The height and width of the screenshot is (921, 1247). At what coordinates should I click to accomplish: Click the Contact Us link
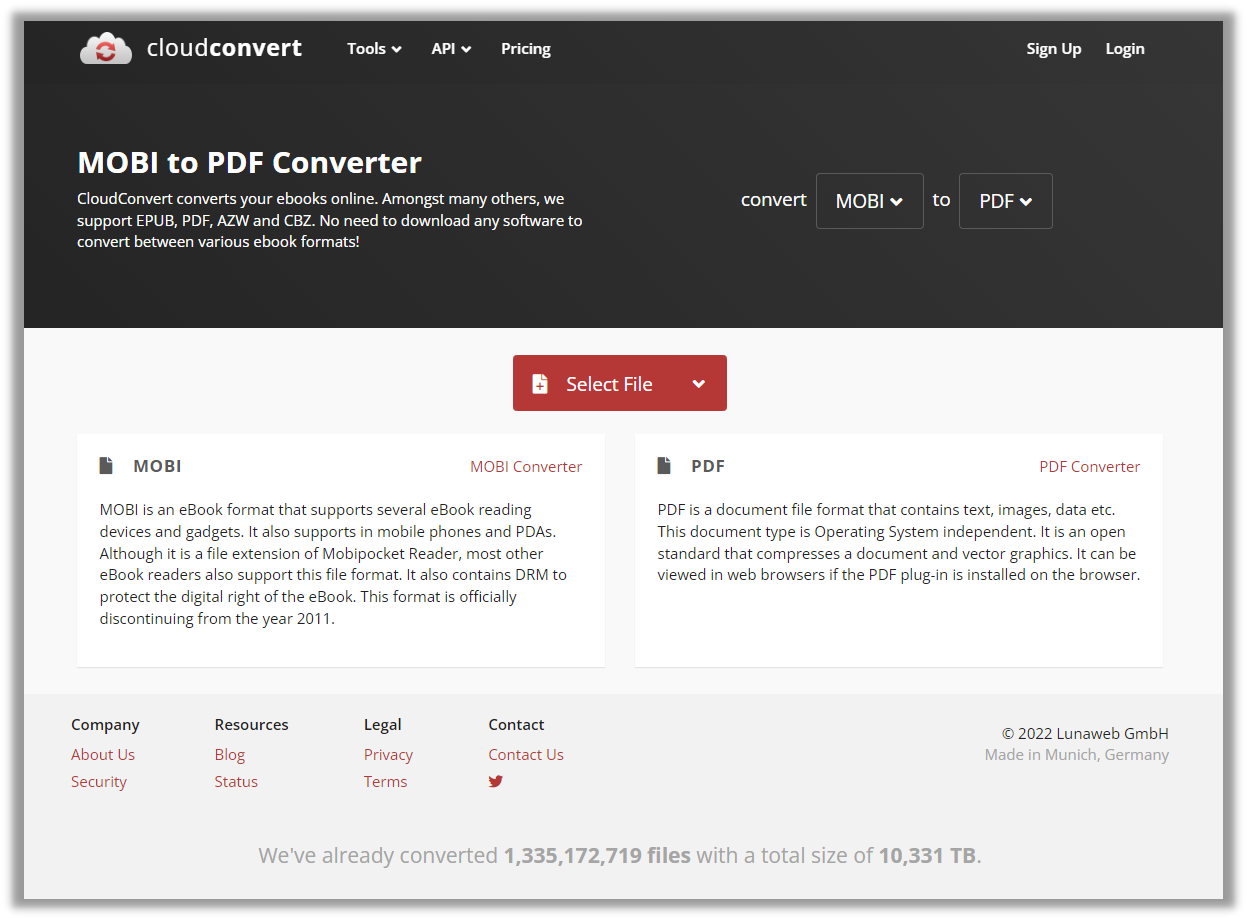(x=526, y=755)
